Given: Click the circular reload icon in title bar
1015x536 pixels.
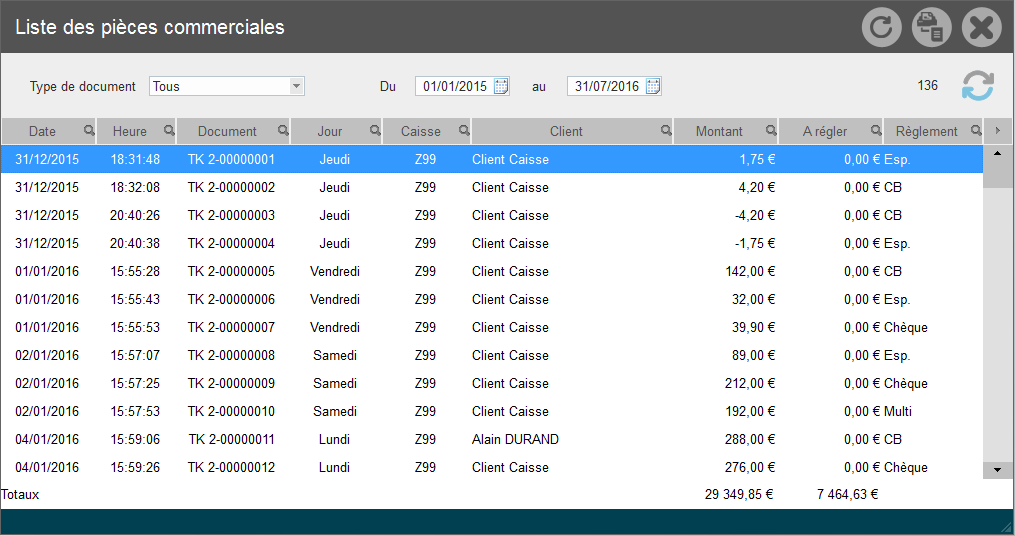Looking at the screenshot, I should tap(881, 27).
